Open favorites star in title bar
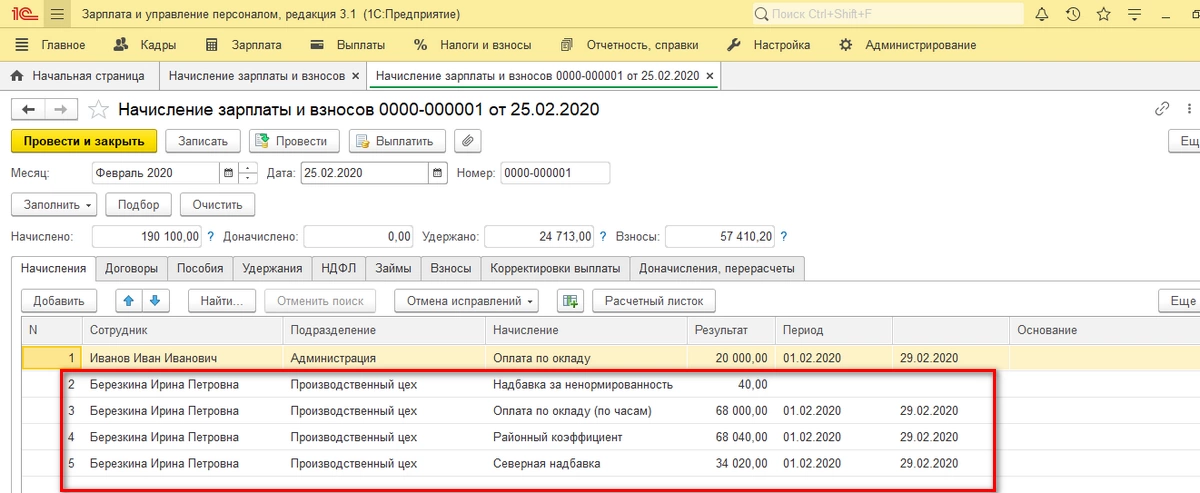Screen dimensions: 1200x493 tap(1104, 15)
